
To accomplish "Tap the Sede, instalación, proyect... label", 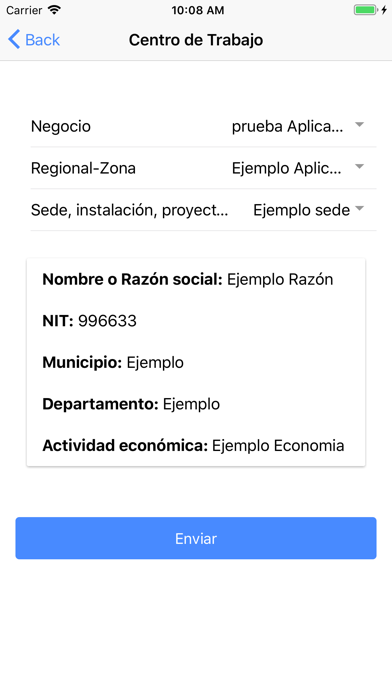I will coord(130,210).
